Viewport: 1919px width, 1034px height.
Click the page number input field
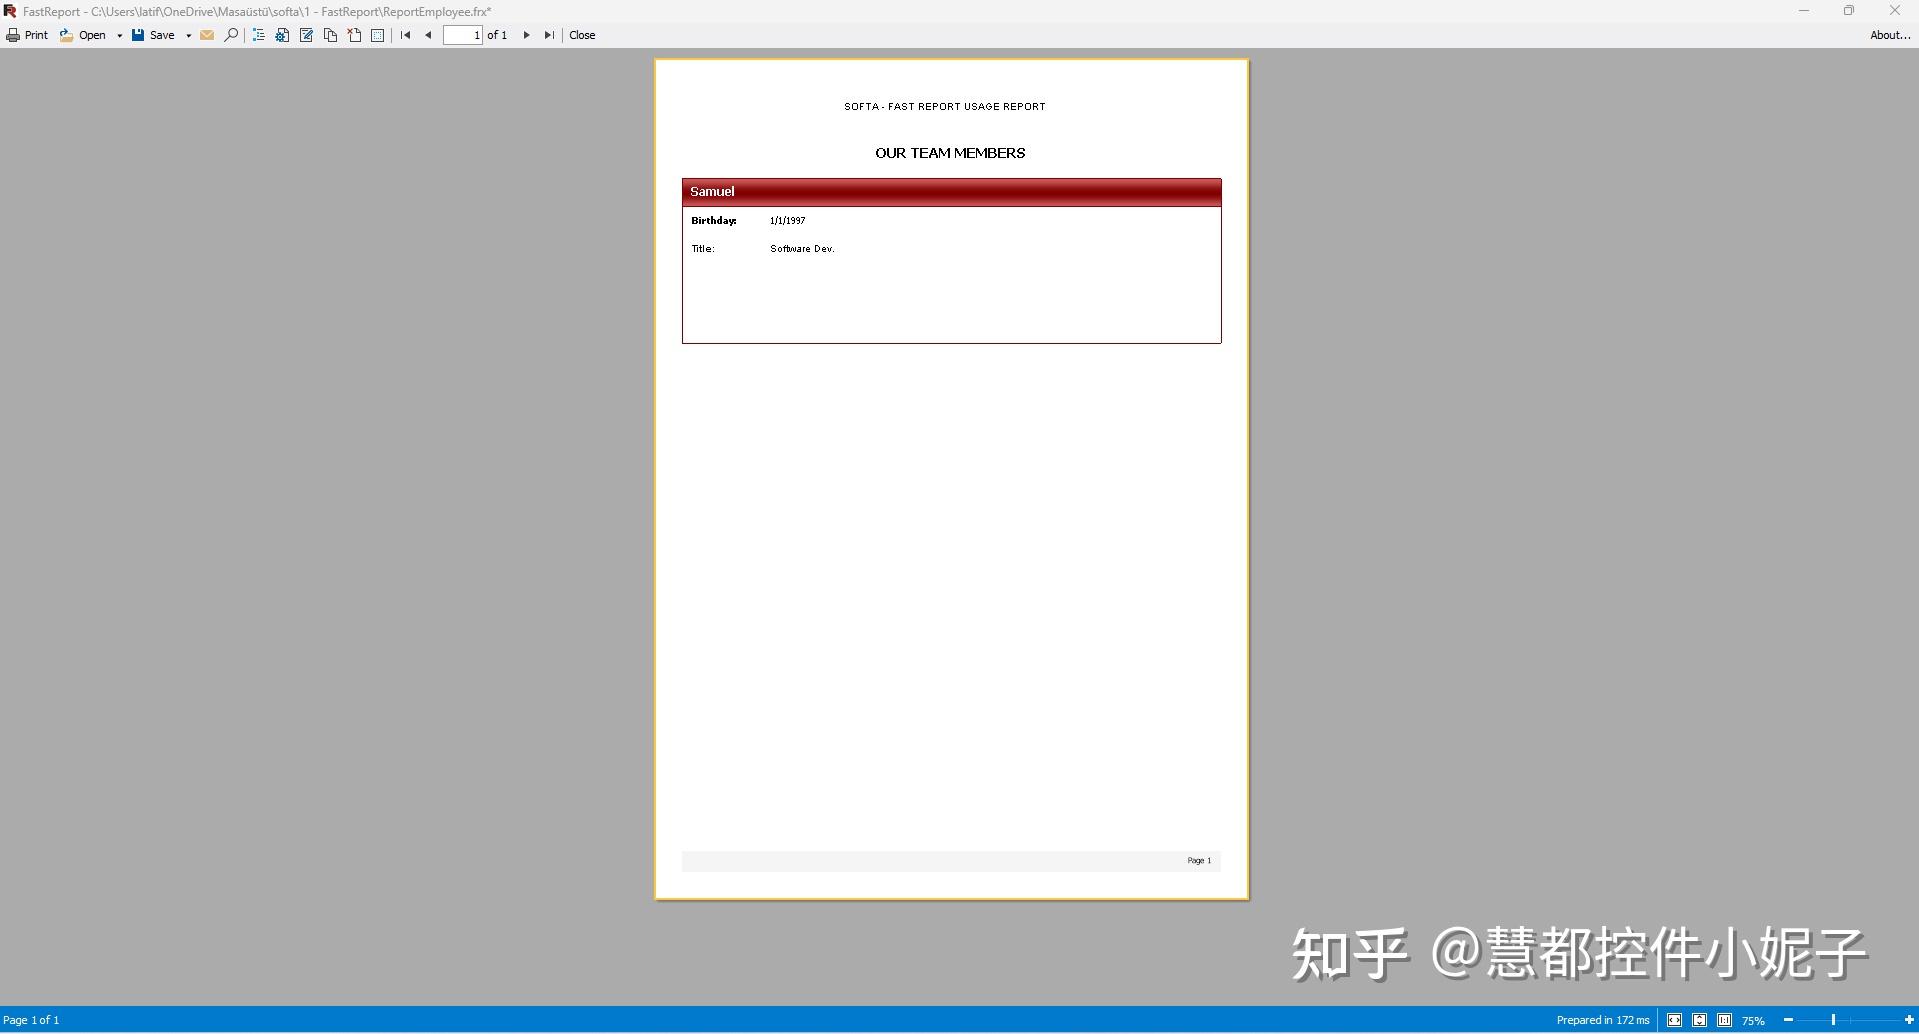463,35
